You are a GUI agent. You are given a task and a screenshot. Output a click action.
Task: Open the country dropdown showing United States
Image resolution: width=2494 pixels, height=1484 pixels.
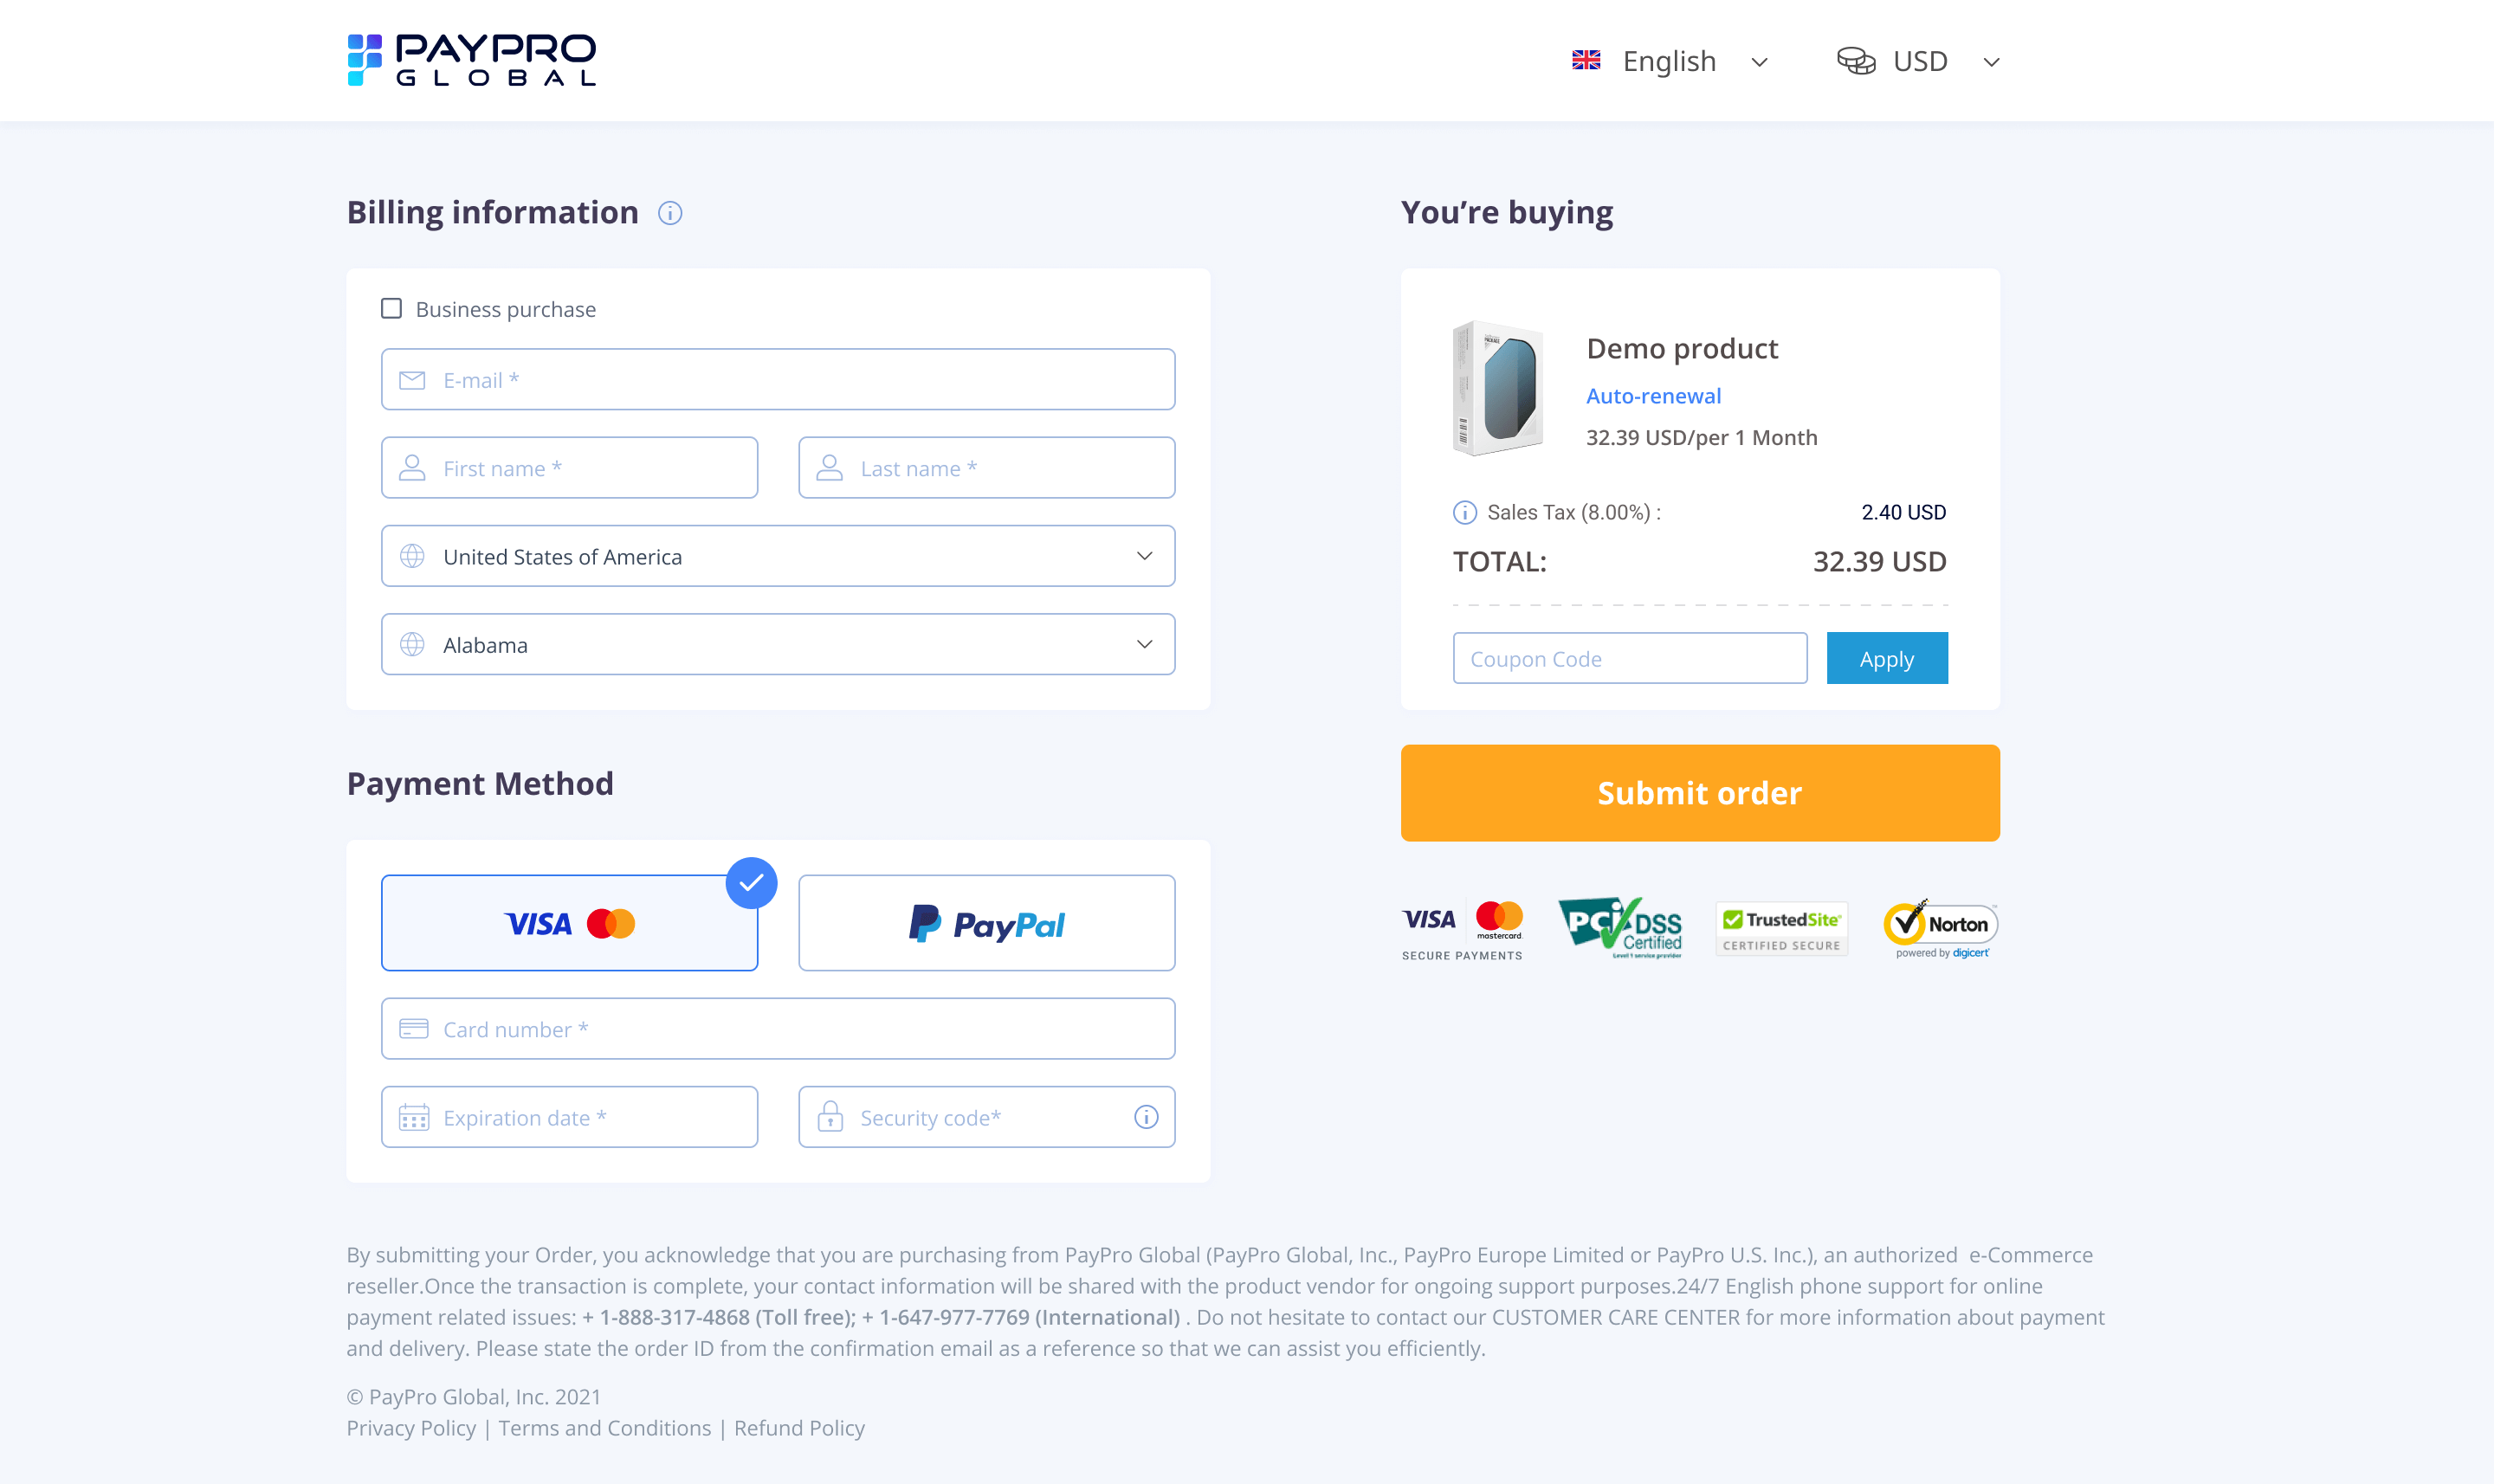click(x=778, y=556)
